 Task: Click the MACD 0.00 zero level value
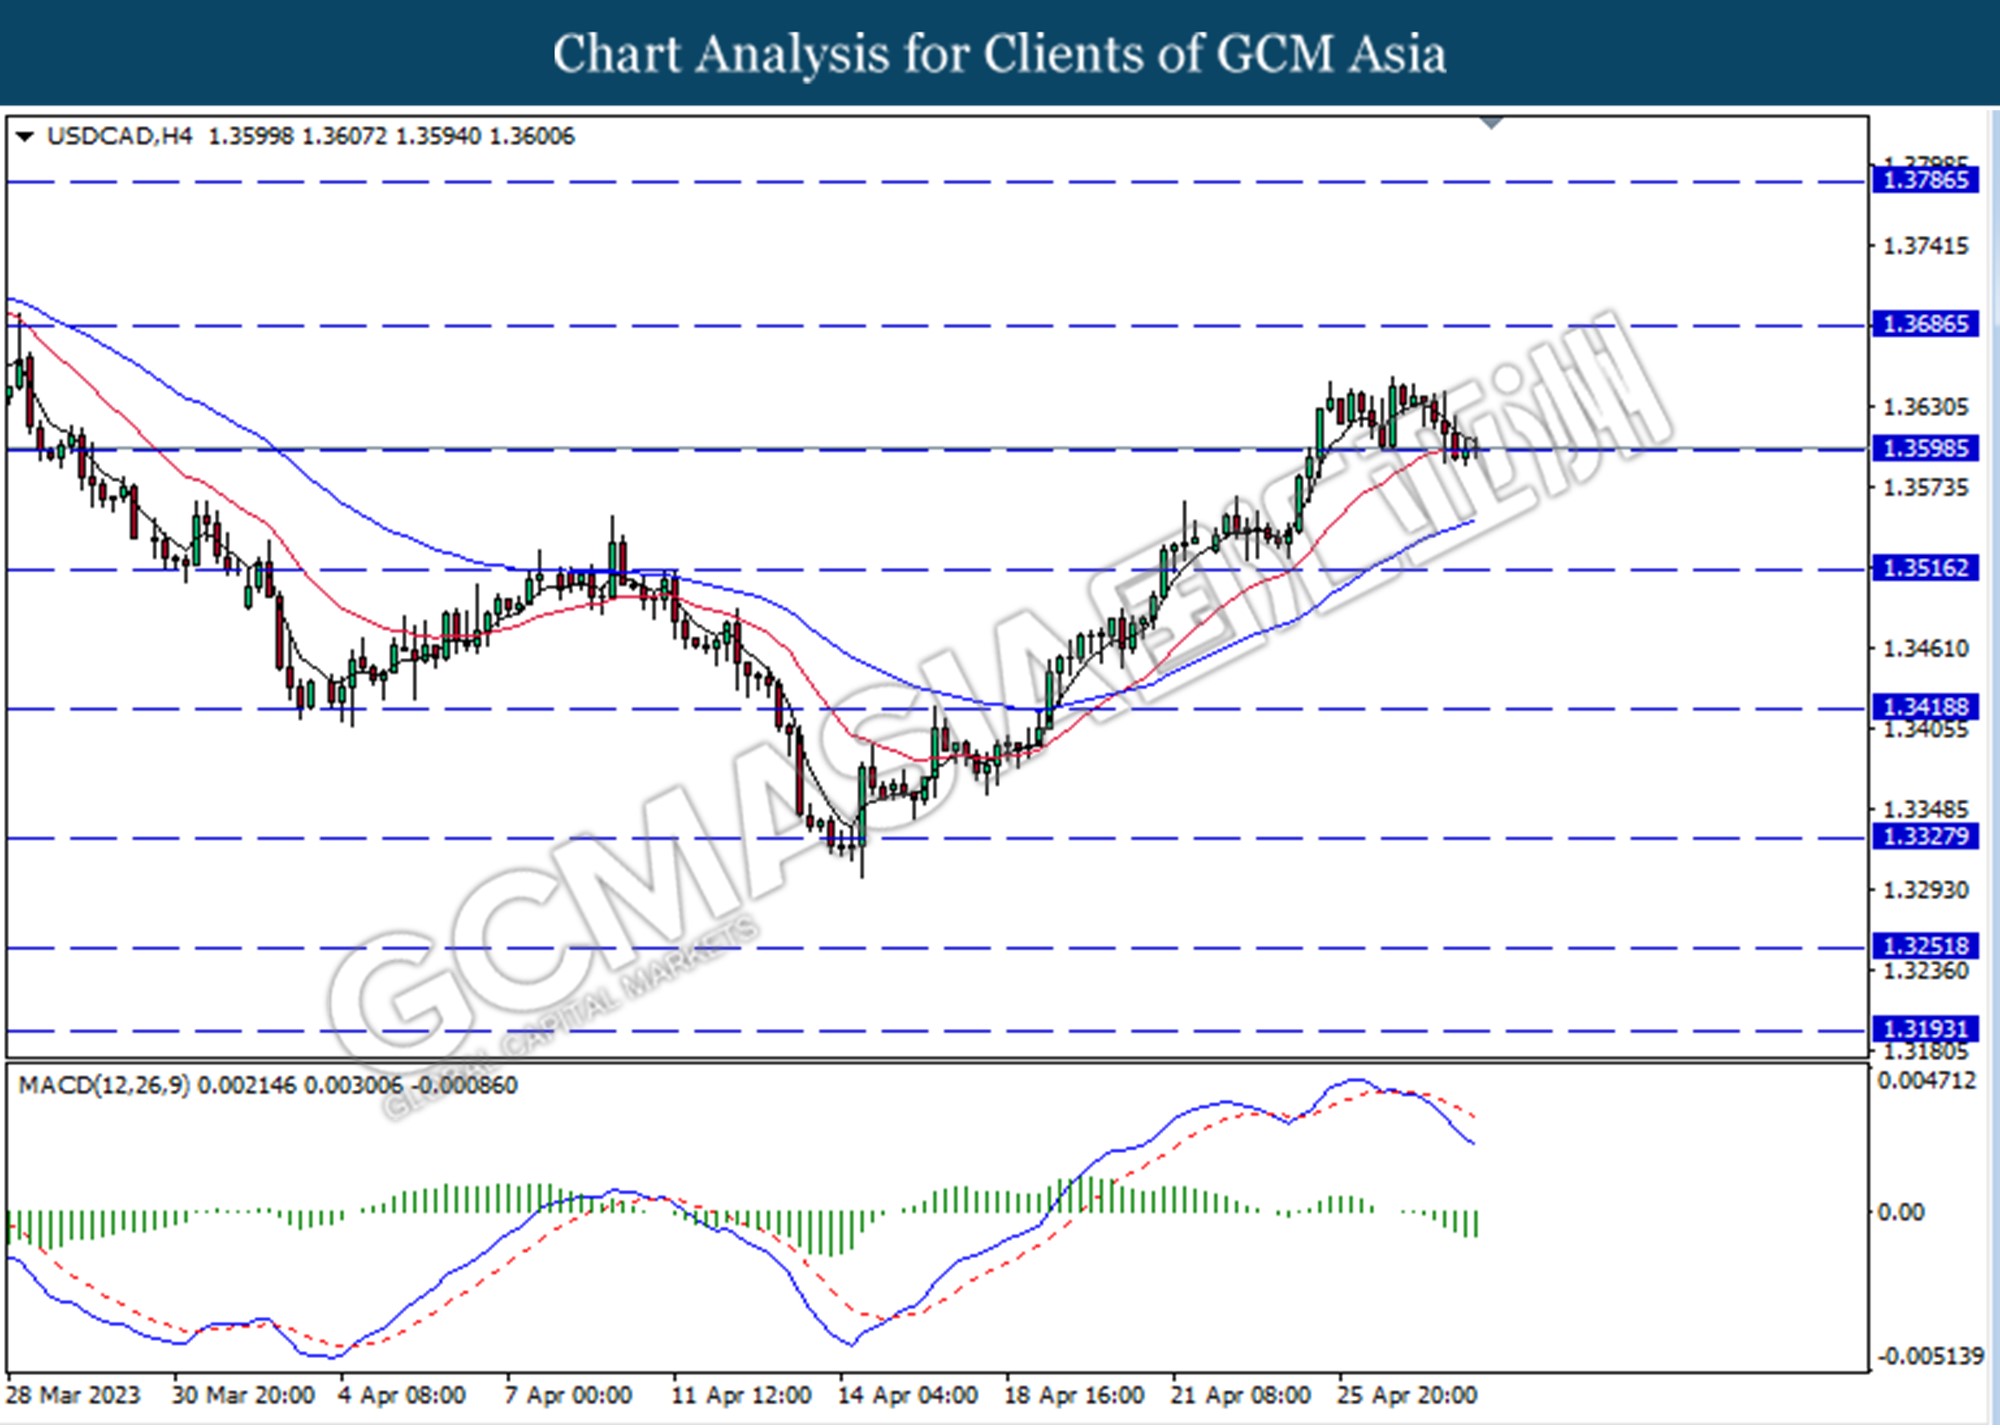tap(1900, 1213)
